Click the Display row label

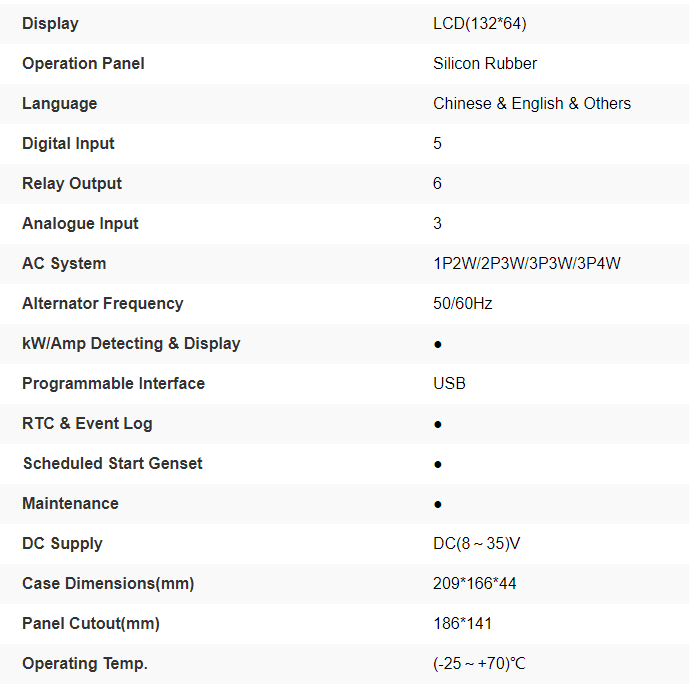pyautogui.click(x=50, y=23)
